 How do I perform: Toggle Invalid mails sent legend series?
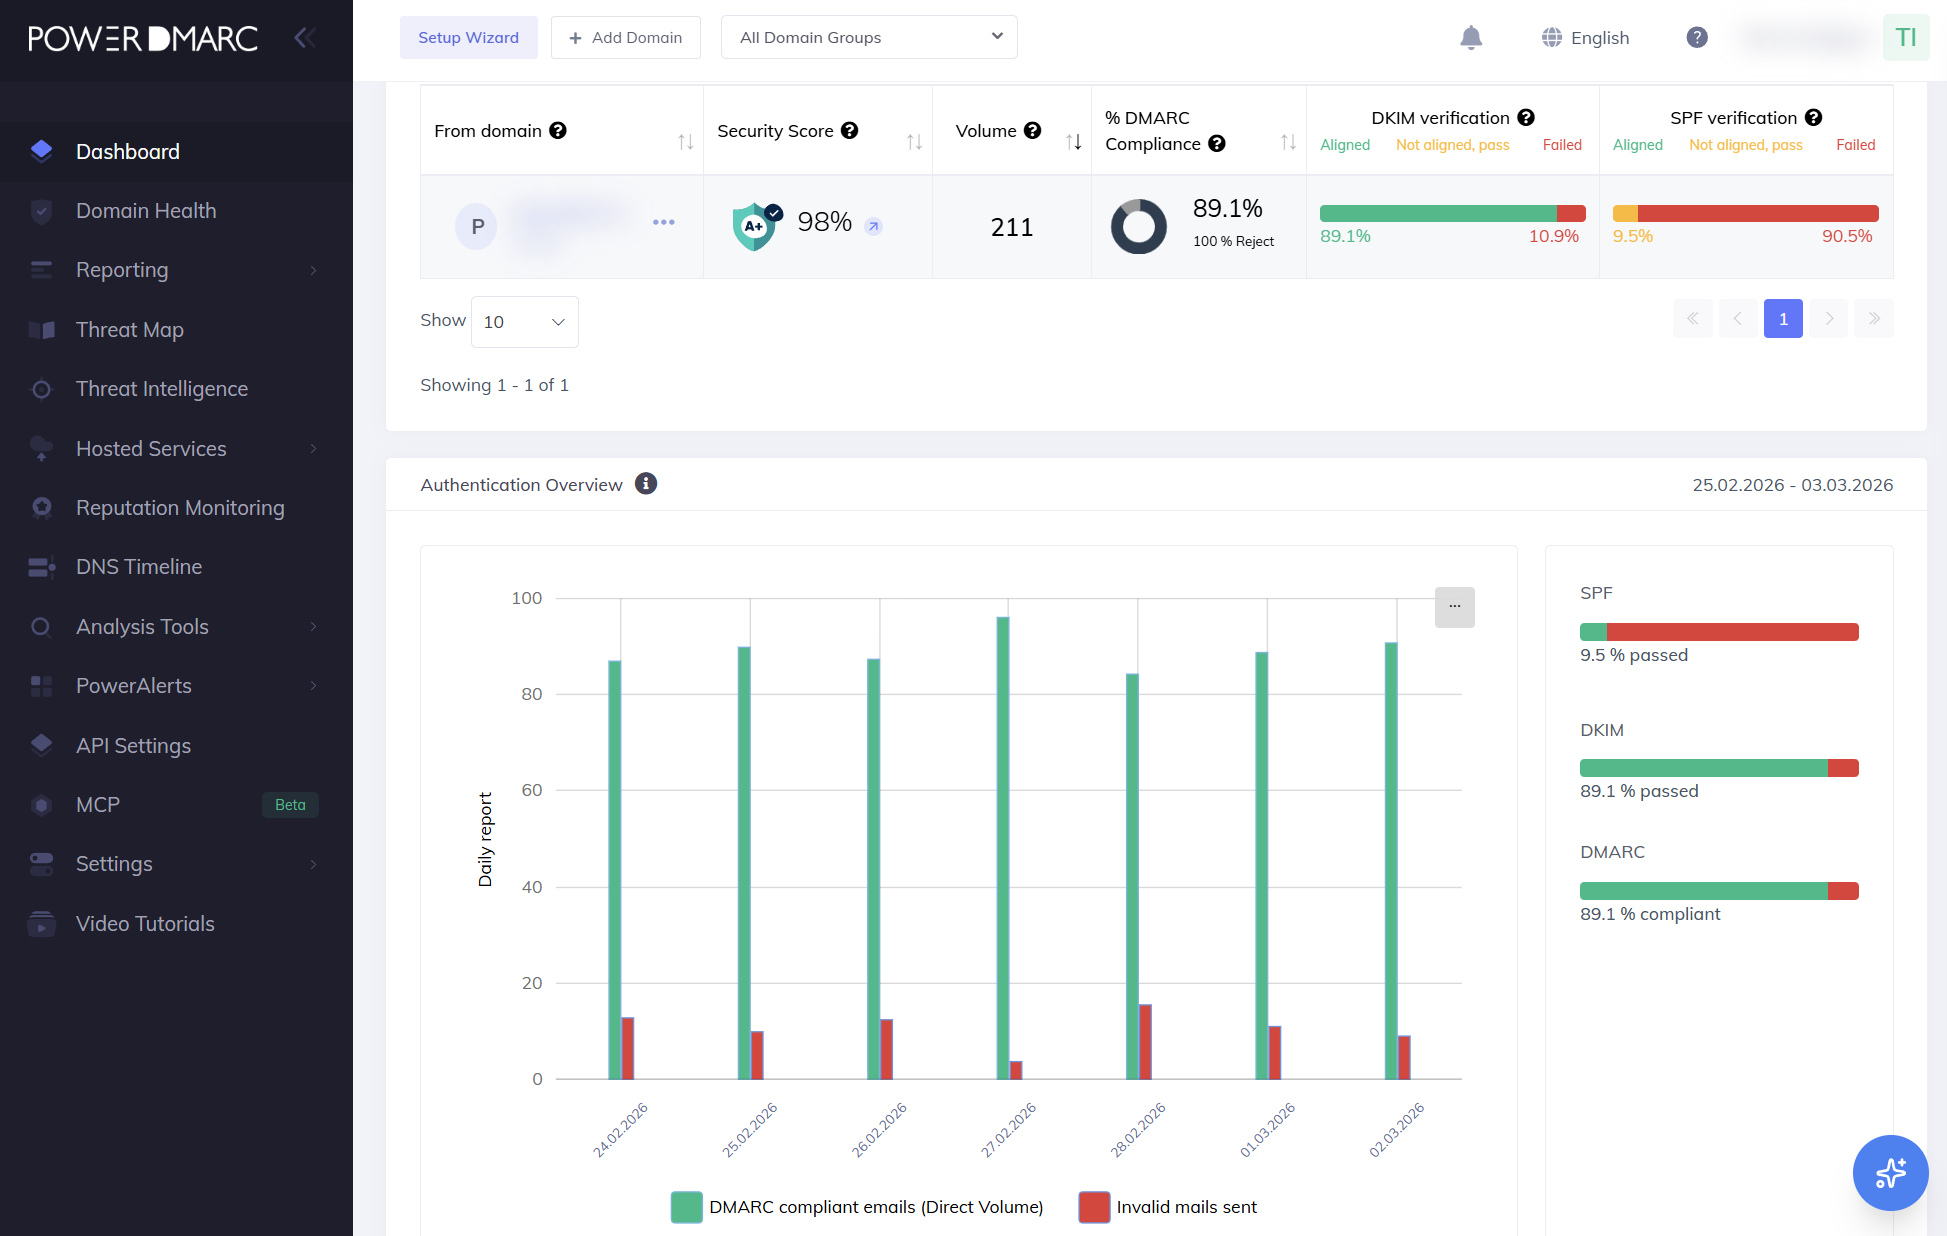(1168, 1207)
